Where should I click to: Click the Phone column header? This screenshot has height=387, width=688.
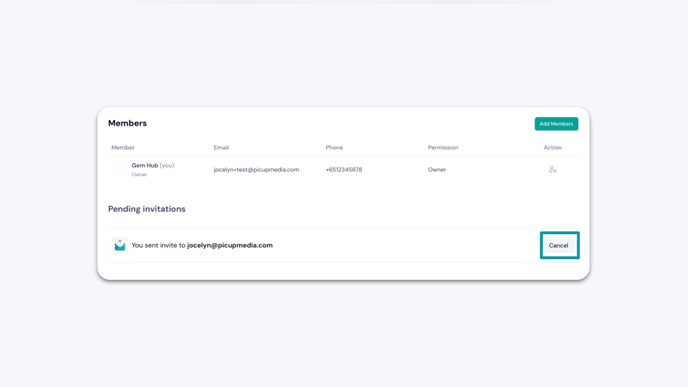[x=334, y=147]
